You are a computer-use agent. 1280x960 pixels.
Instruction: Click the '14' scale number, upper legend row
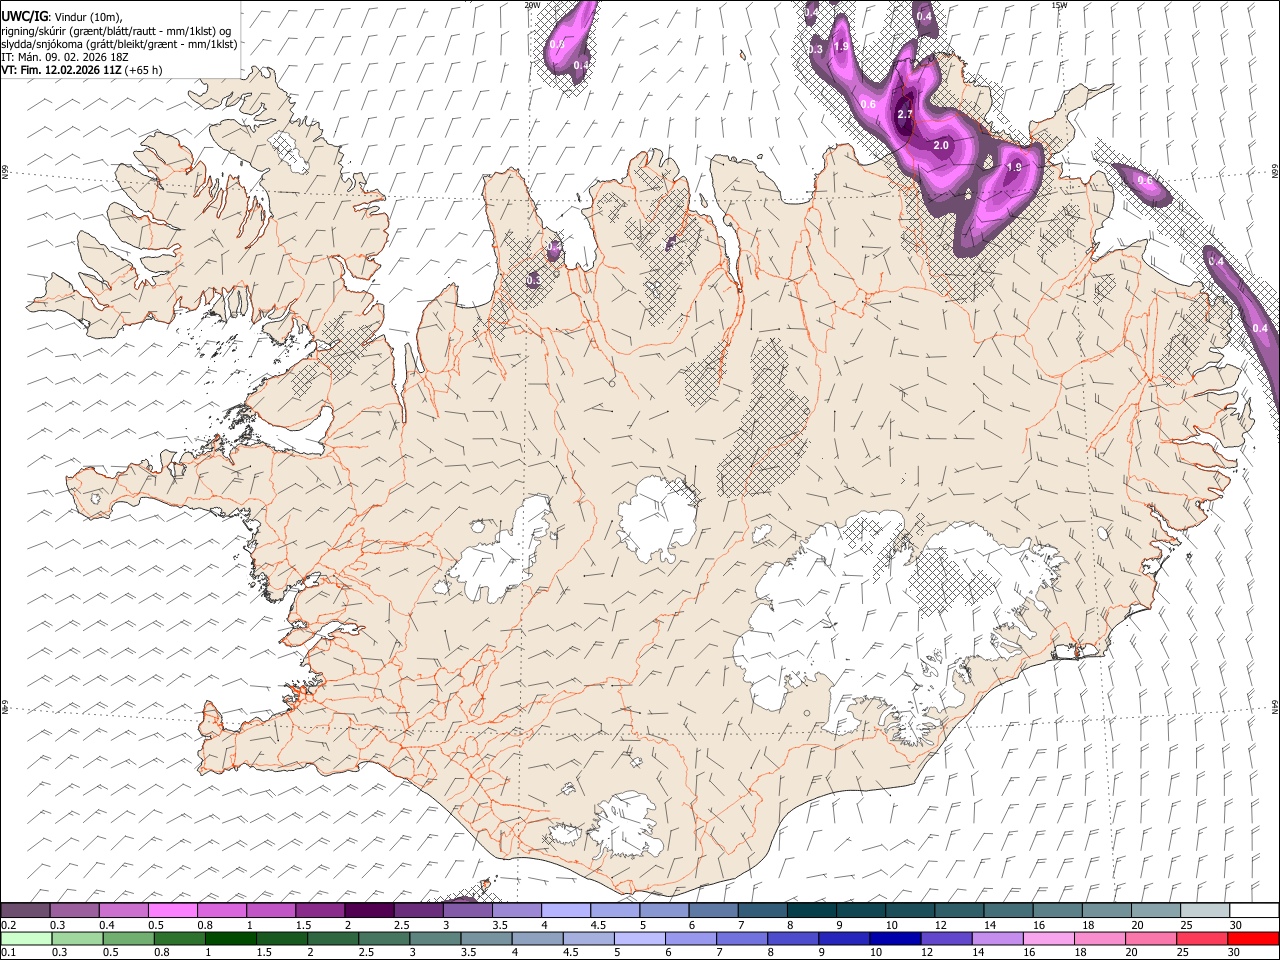click(990, 925)
